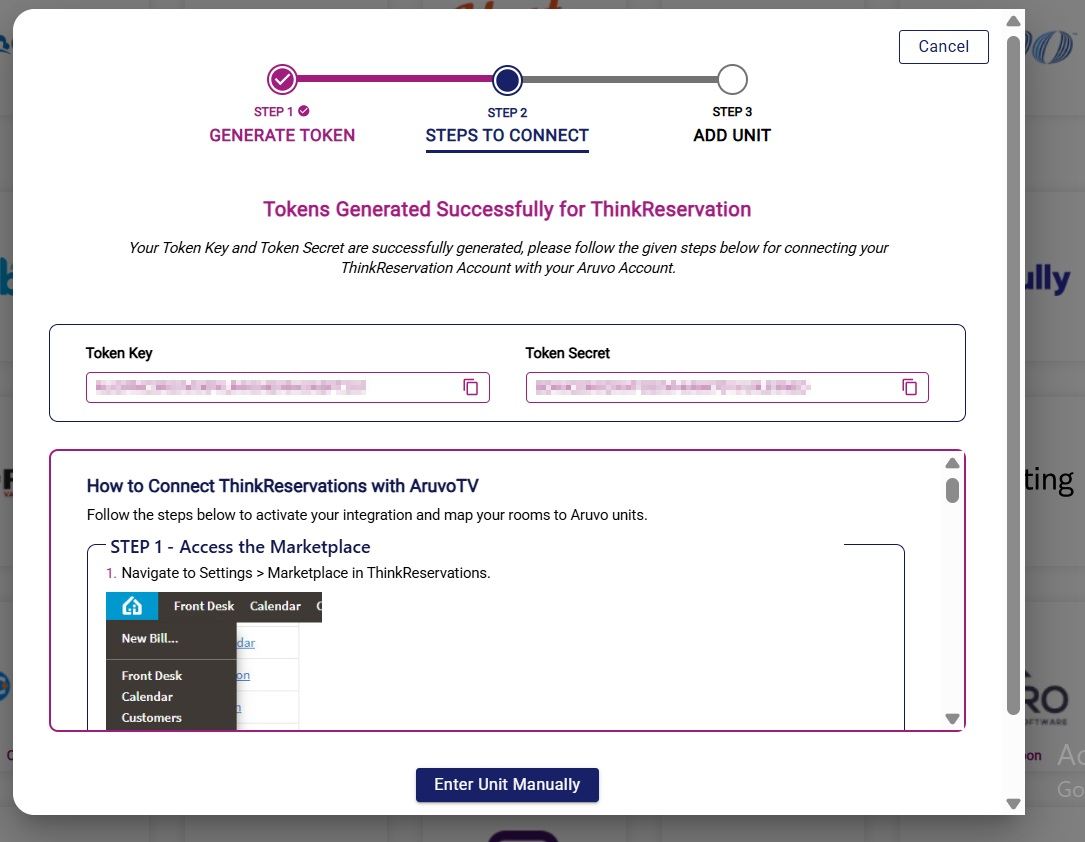Click the Step 1 completed circle
The width and height of the screenshot is (1085, 842).
(x=282, y=80)
